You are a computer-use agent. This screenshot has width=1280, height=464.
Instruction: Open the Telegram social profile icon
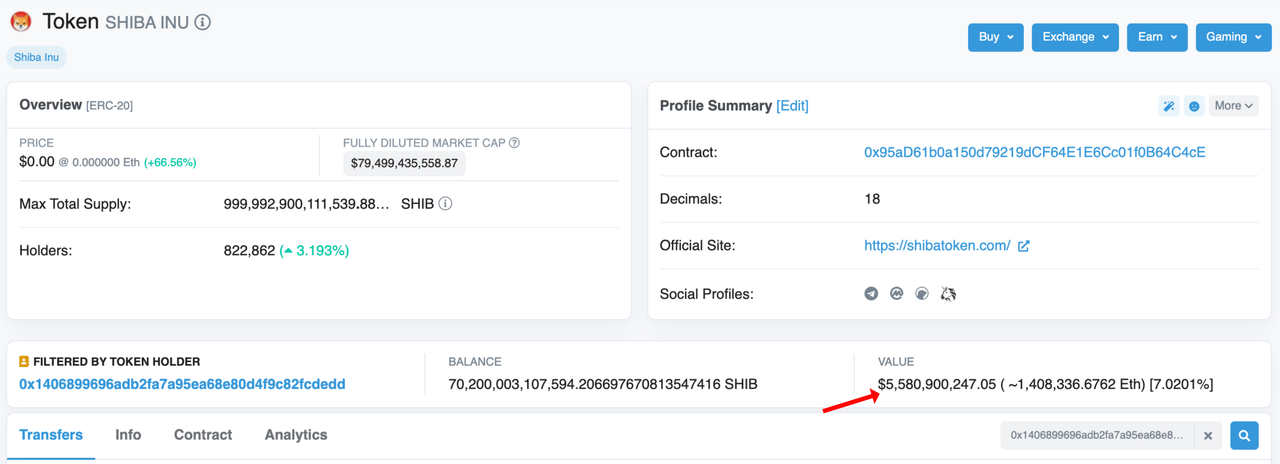(871, 294)
